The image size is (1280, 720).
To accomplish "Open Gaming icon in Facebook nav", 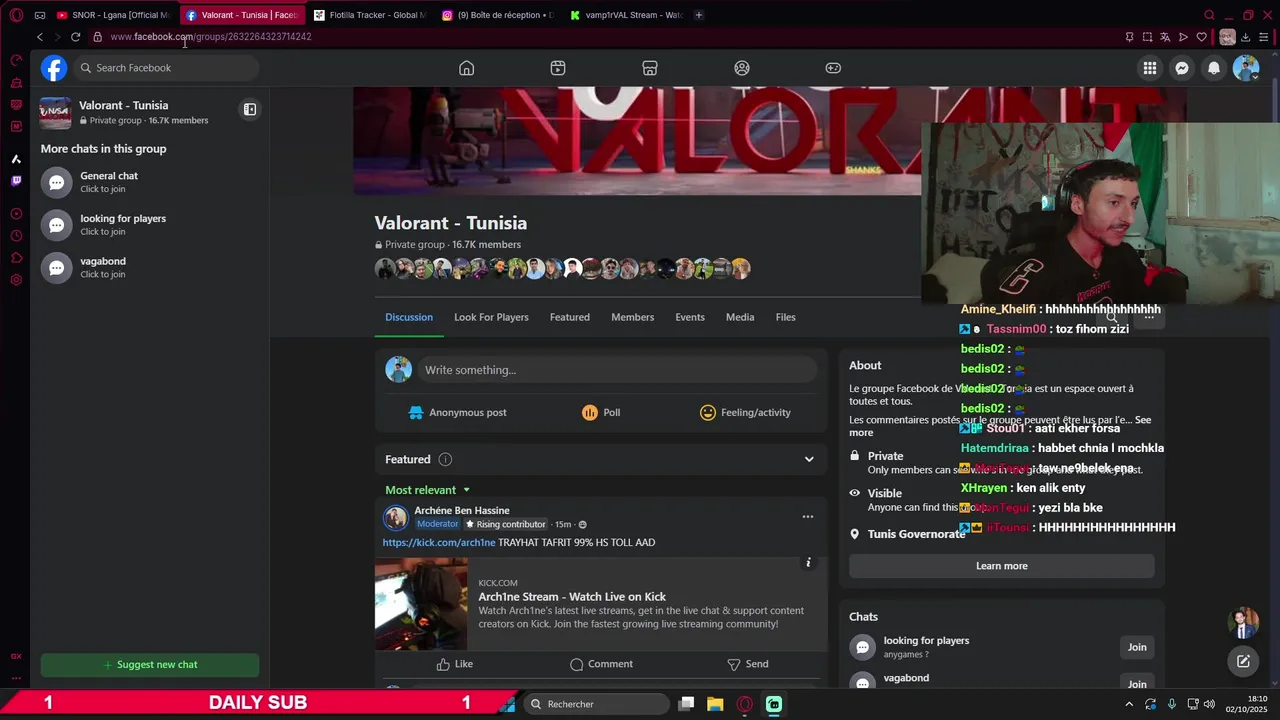I will (833, 68).
